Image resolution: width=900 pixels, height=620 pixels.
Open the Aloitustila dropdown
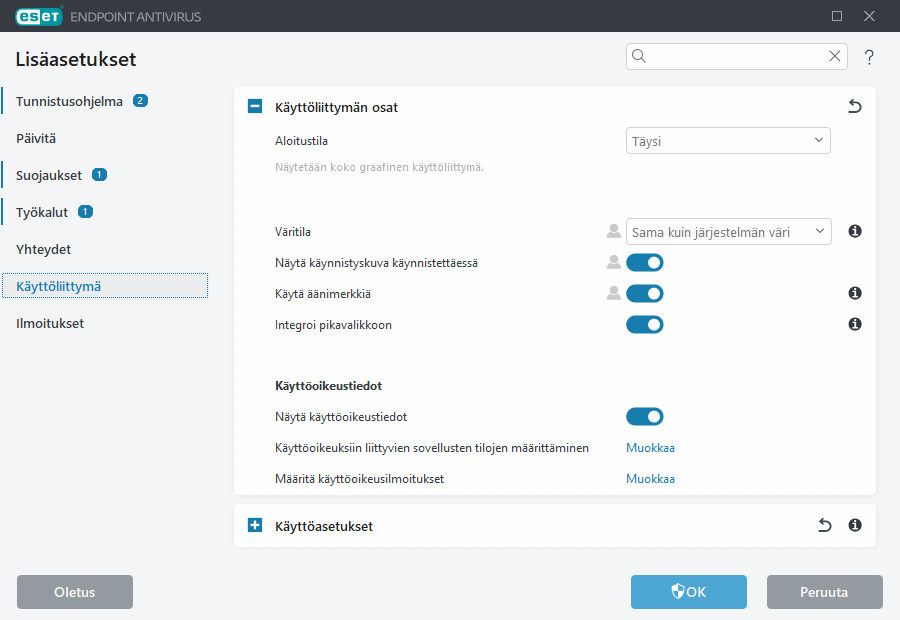728,141
